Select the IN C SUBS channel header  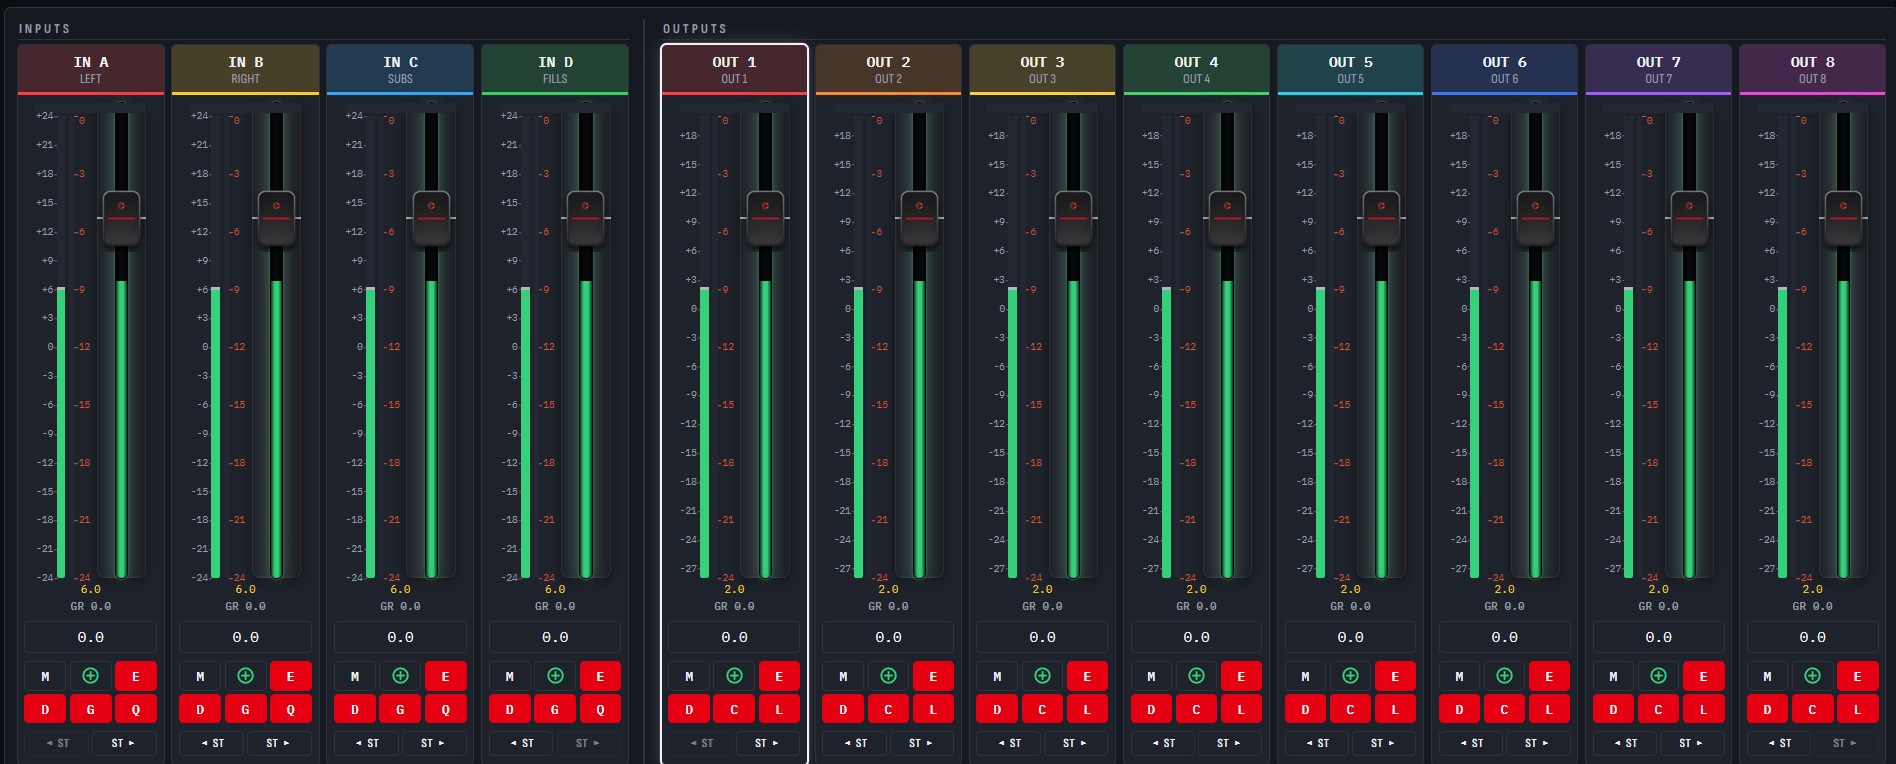[400, 69]
